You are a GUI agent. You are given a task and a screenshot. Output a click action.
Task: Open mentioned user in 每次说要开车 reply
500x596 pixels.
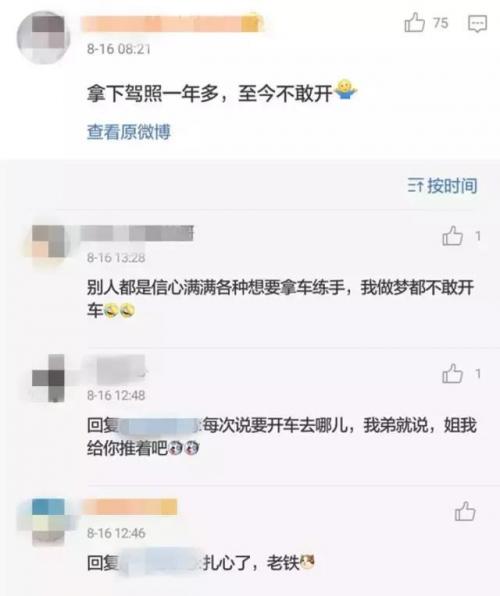(160, 425)
